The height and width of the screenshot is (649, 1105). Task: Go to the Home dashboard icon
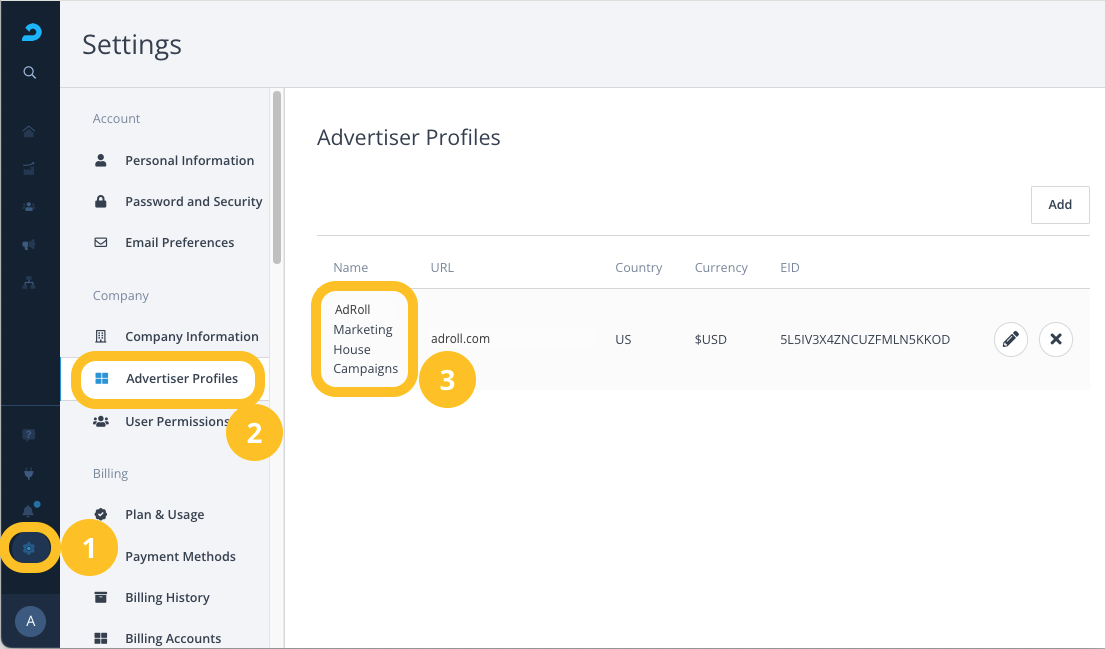coord(29,131)
